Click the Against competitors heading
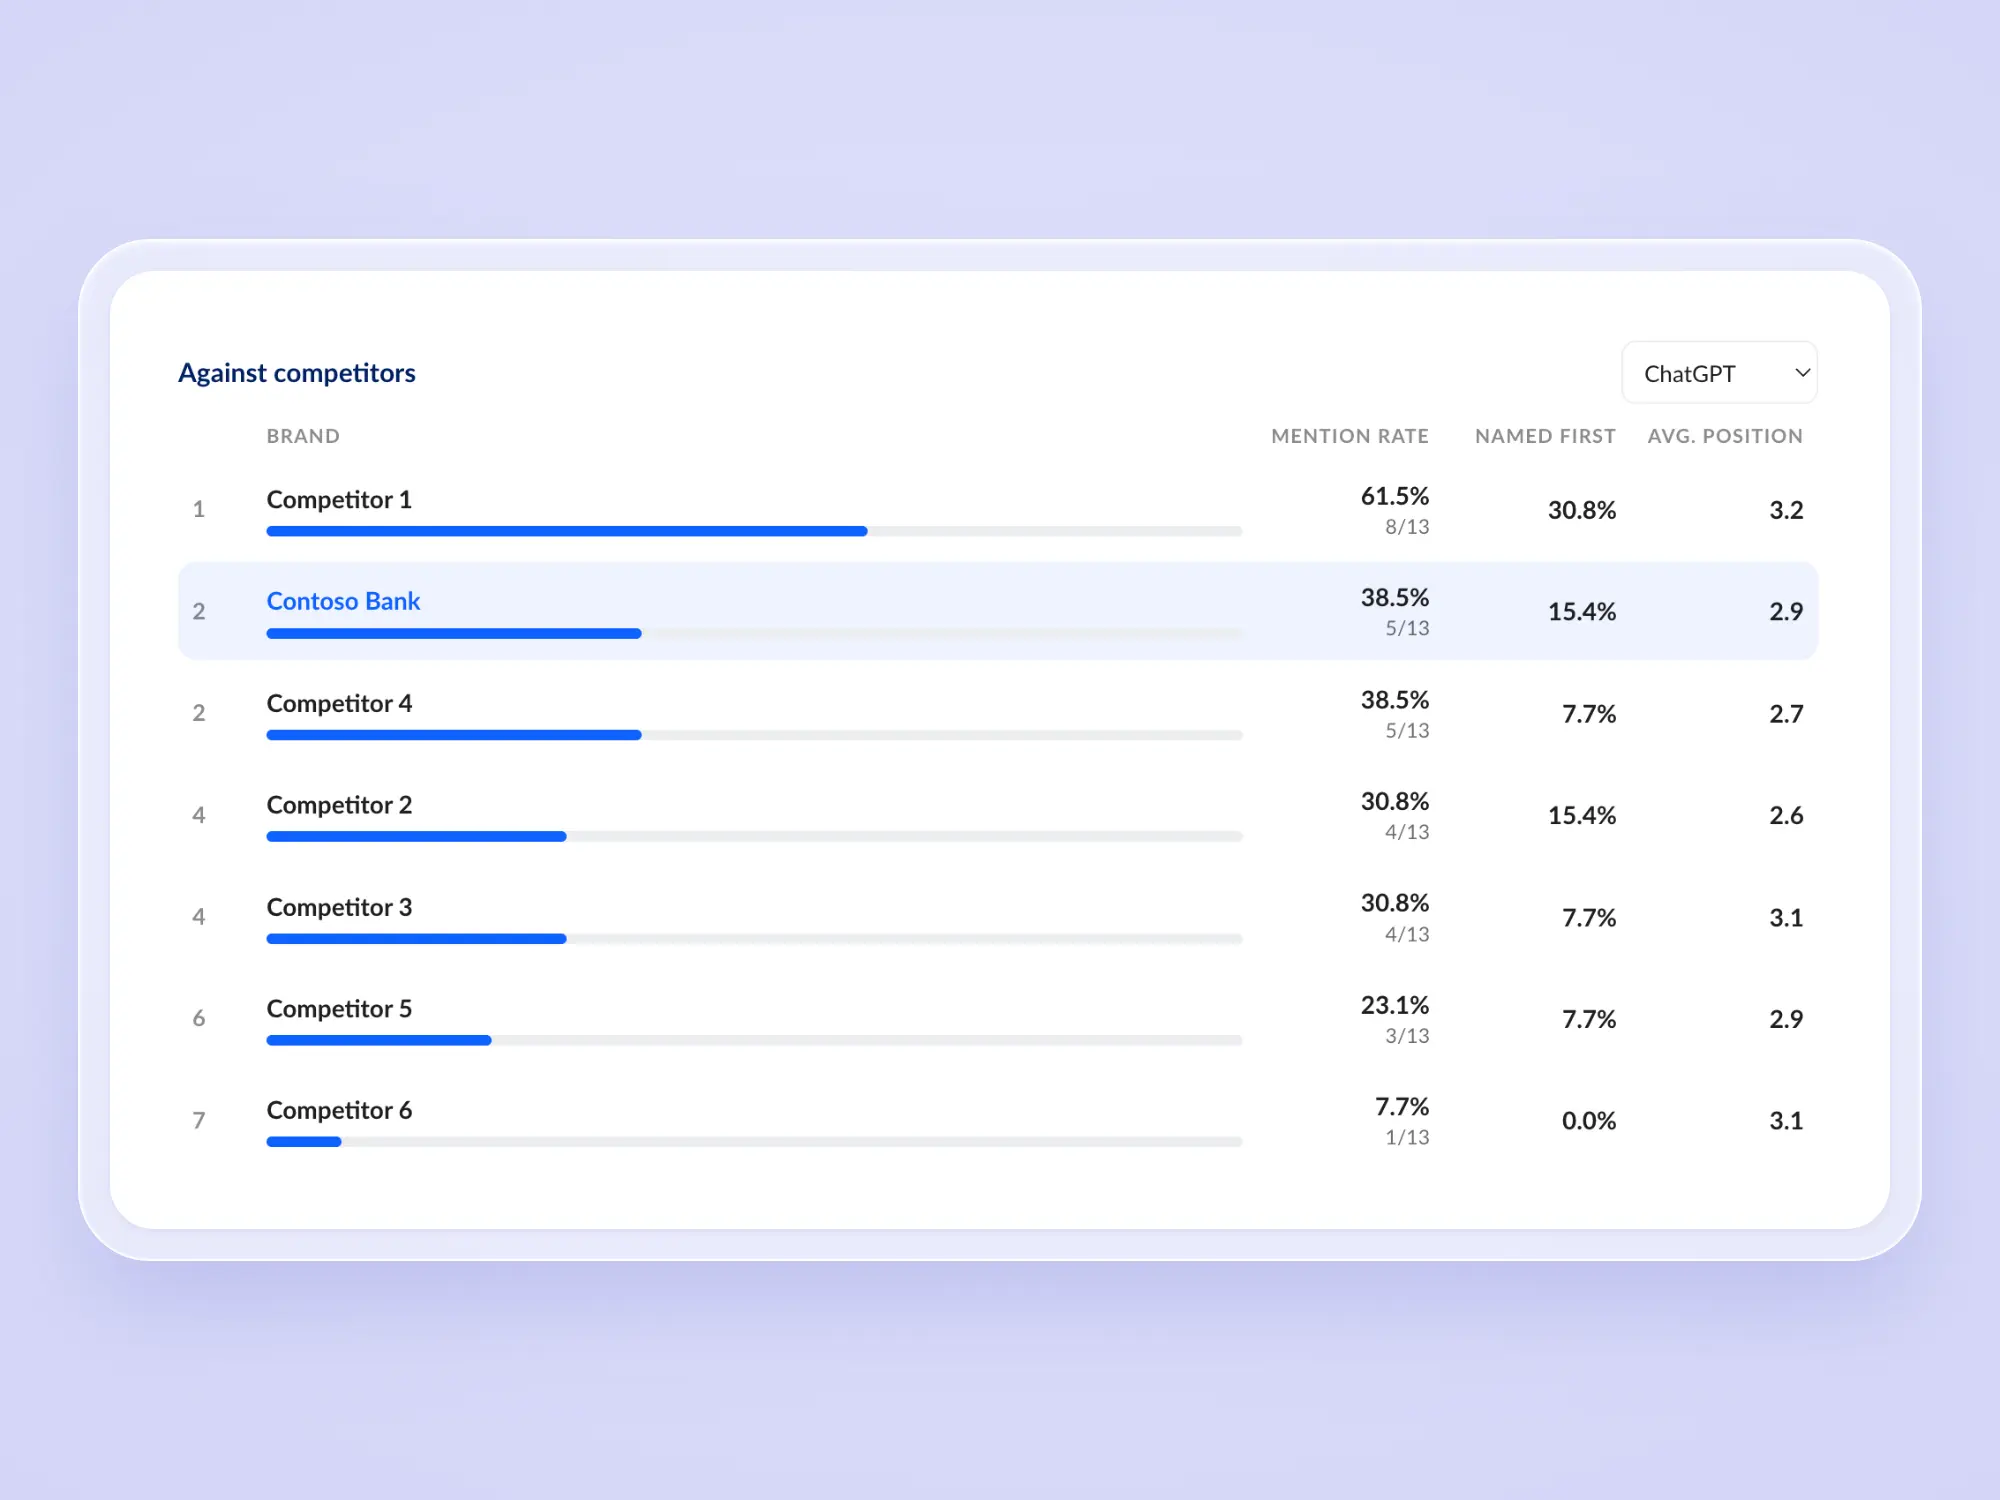 (x=297, y=373)
